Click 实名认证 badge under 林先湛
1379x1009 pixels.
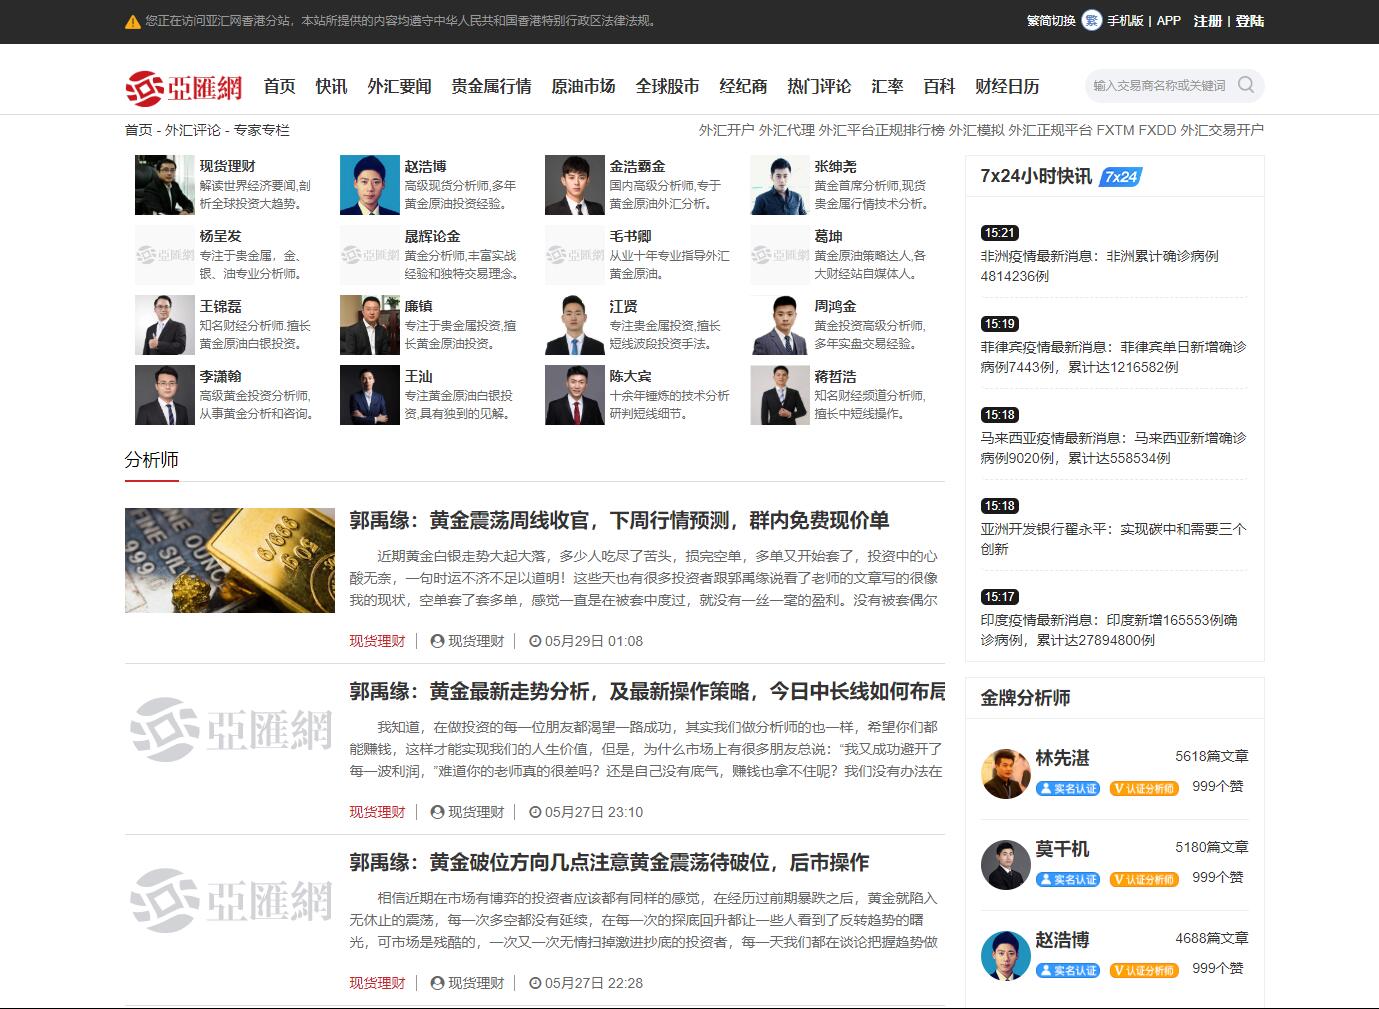(x=1068, y=789)
